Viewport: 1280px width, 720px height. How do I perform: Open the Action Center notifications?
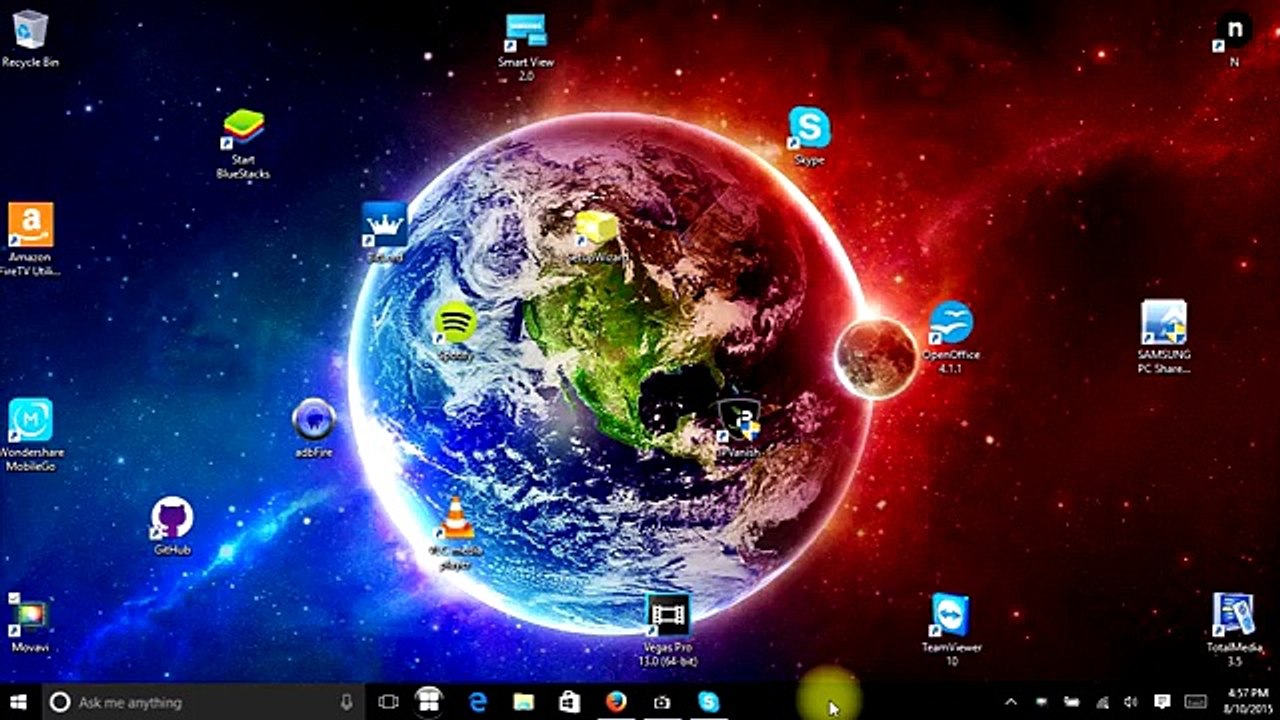click(x=1162, y=702)
